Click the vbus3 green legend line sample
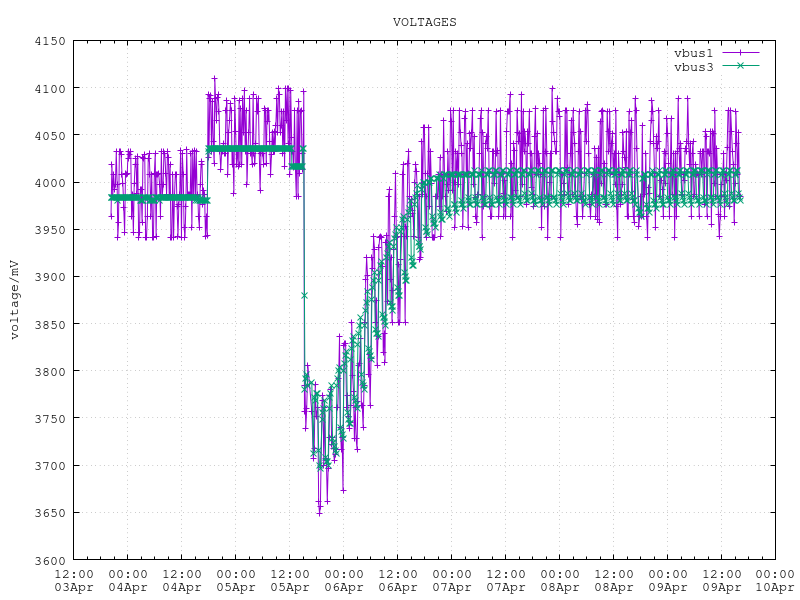This screenshot has width=800, height=600. point(737,66)
